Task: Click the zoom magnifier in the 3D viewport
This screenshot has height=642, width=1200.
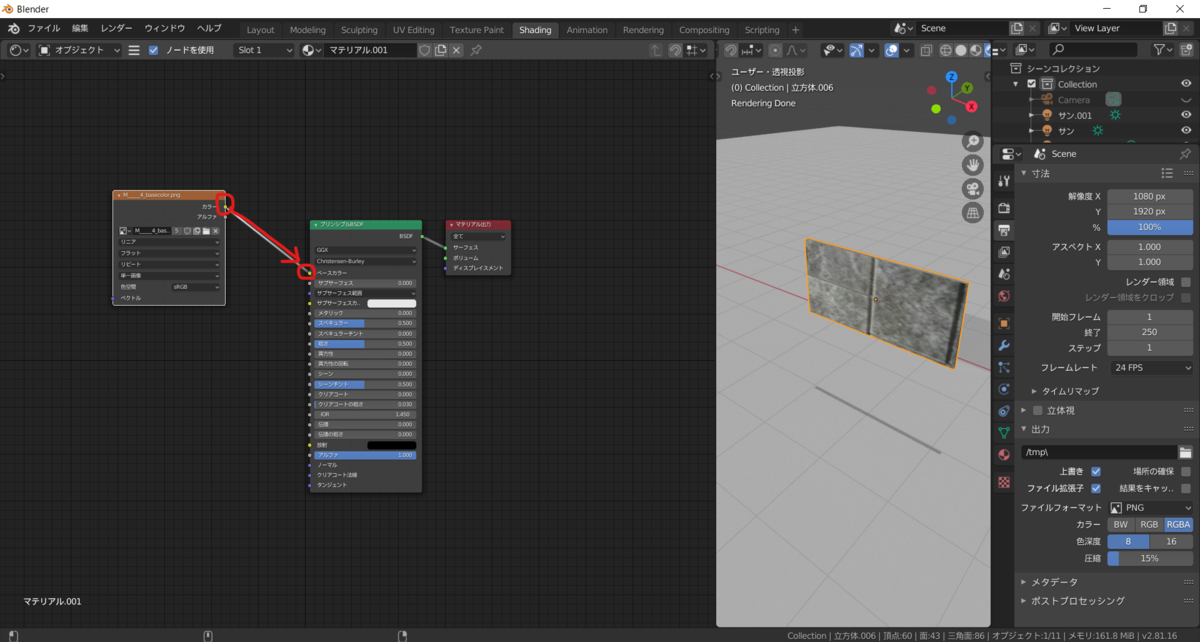Action: click(972, 142)
